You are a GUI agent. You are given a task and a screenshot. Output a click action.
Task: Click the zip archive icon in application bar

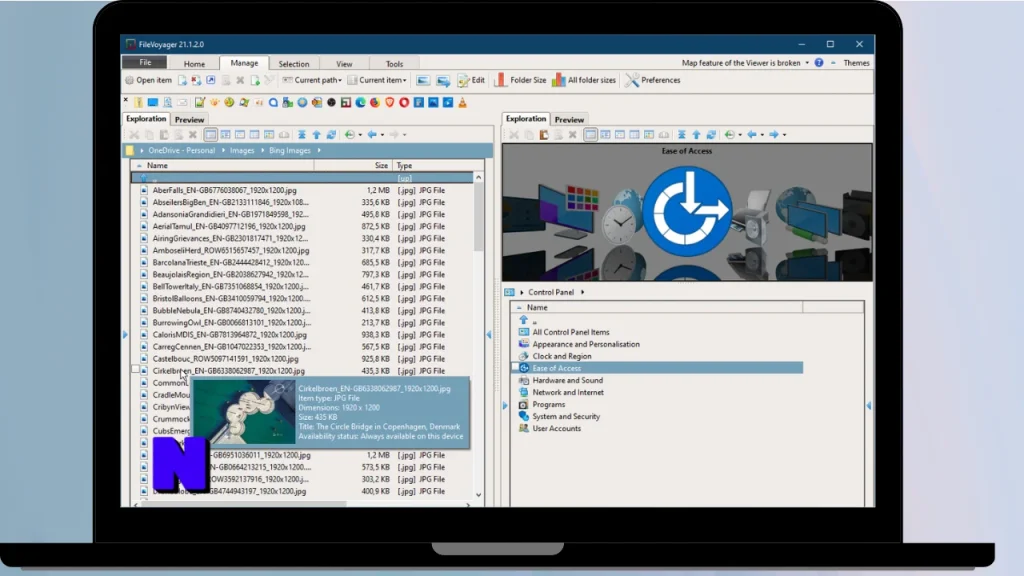pyautogui.click(x=138, y=103)
